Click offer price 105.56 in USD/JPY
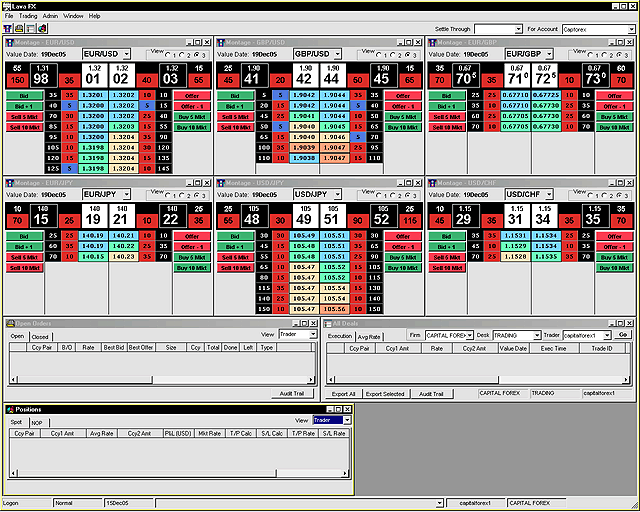This screenshot has height=512, width=640. tap(335, 309)
